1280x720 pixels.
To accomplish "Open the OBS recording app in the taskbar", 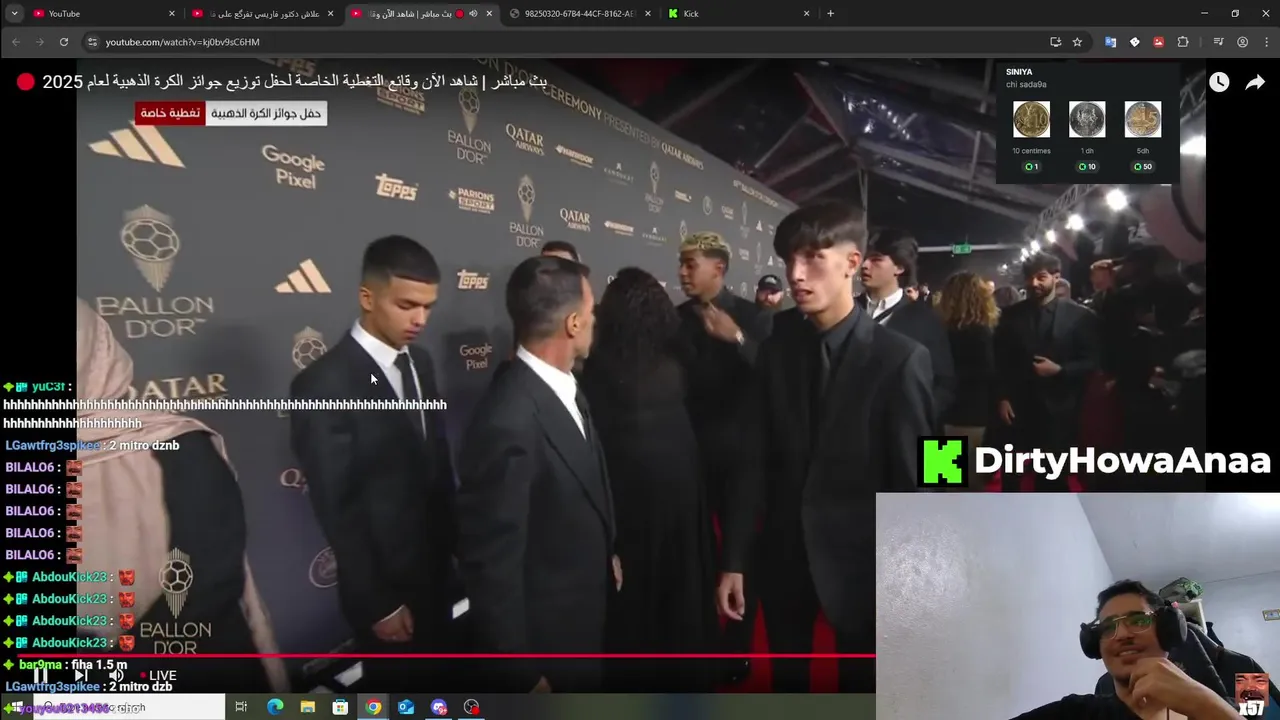I will coord(472,707).
